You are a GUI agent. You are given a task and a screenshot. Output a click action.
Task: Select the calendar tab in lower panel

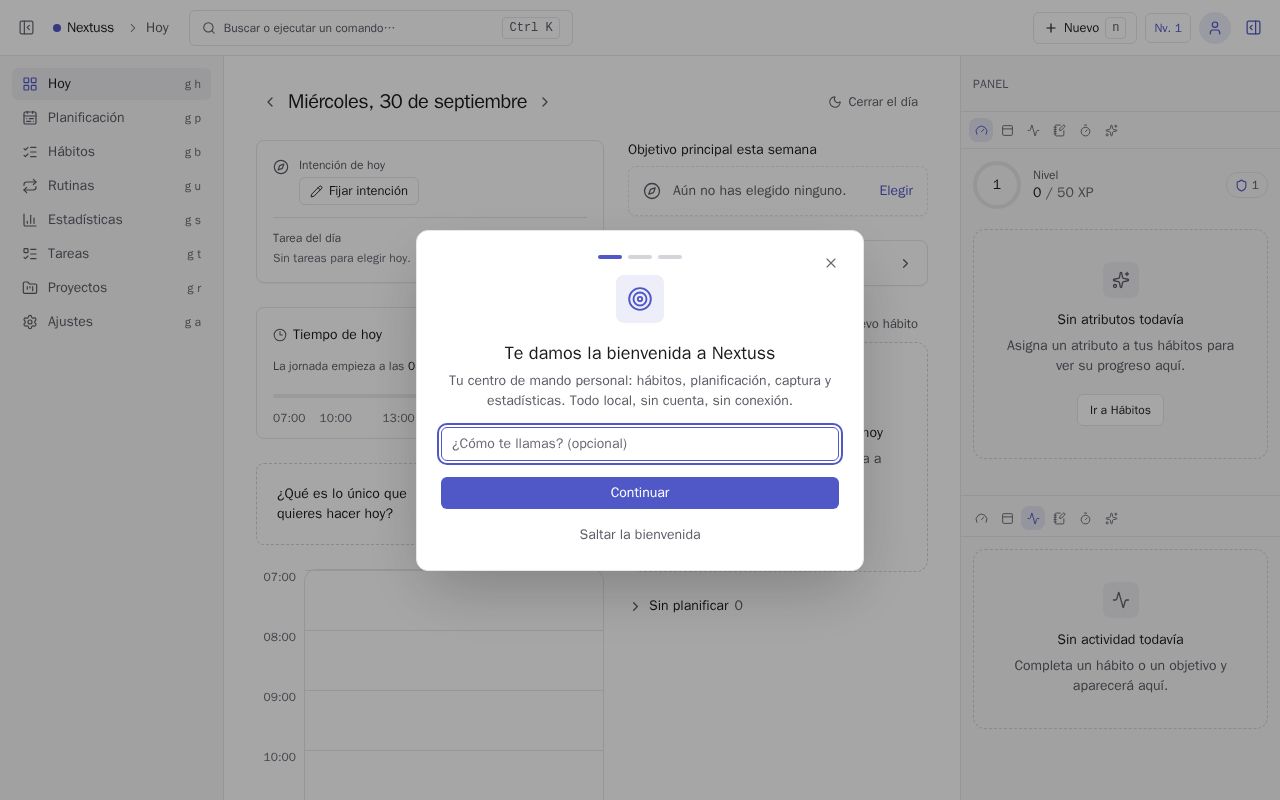point(1007,518)
